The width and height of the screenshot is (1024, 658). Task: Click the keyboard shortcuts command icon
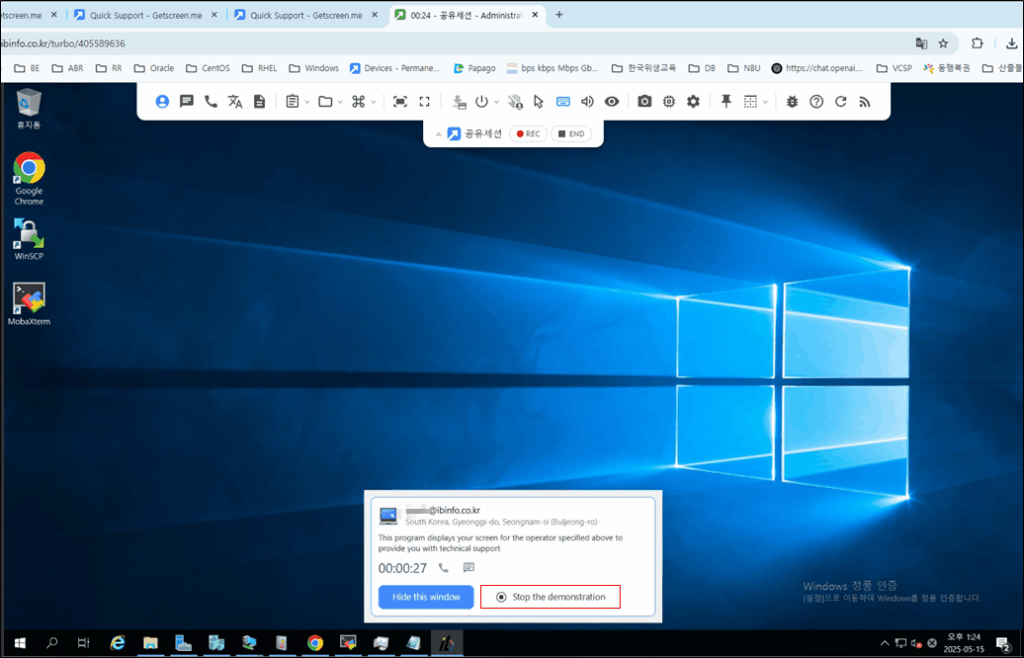click(x=359, y=101)
